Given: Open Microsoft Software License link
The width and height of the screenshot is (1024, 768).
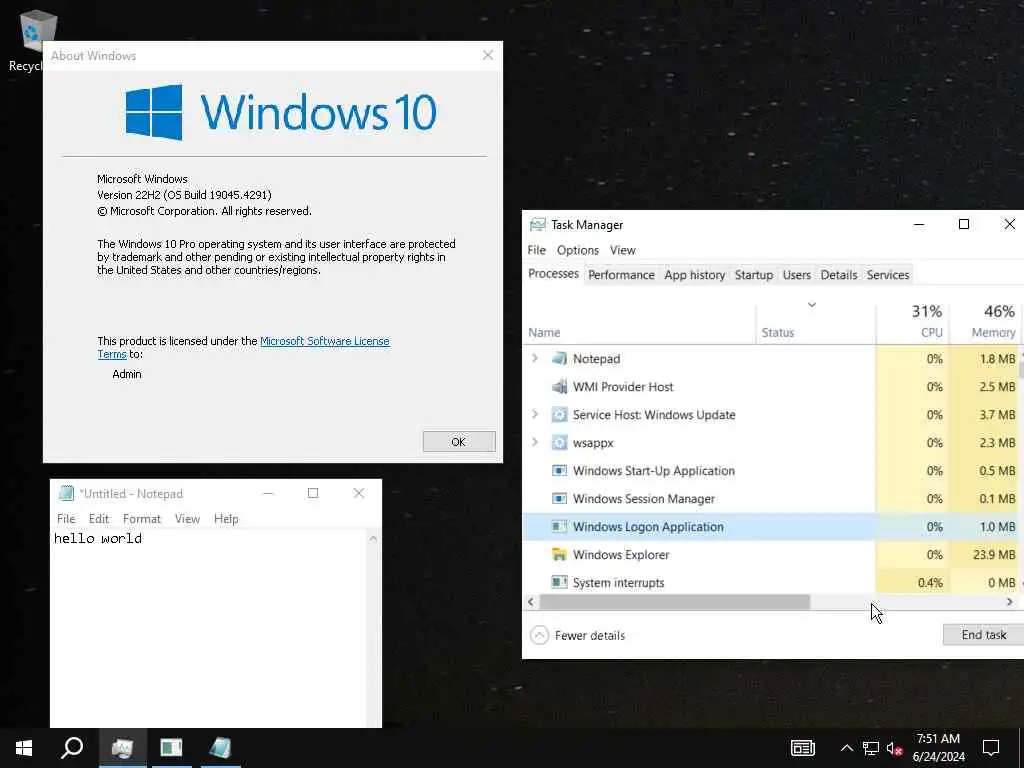Looking at the screenshot, I should [325, 341].
